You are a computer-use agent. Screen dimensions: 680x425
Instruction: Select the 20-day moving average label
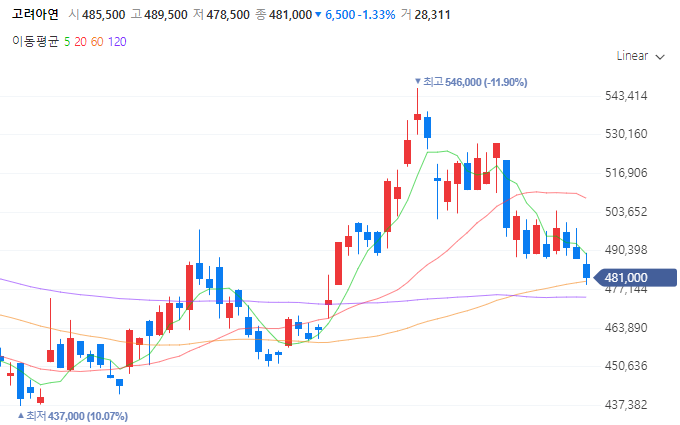80,42
